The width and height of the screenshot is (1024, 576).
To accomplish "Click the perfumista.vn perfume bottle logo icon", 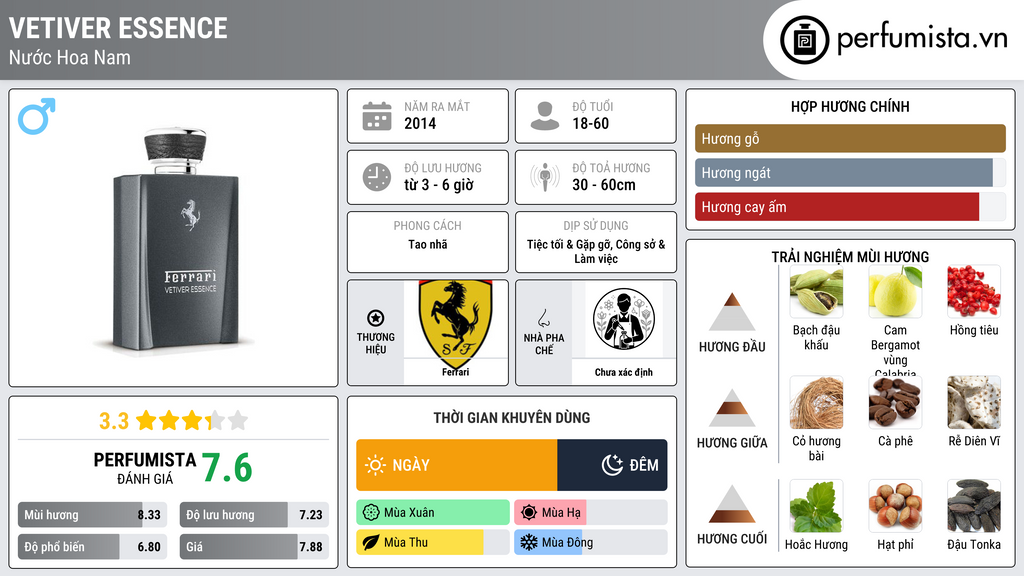I will (804, 40).
